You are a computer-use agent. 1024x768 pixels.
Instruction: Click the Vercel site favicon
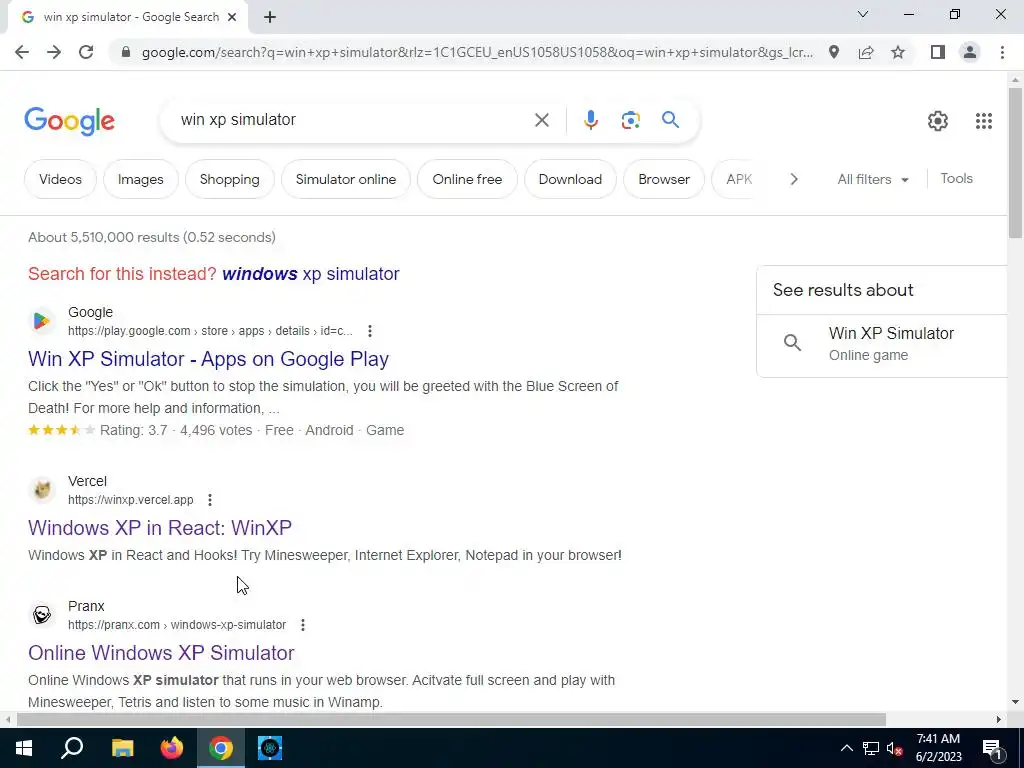tap(42, 489)
